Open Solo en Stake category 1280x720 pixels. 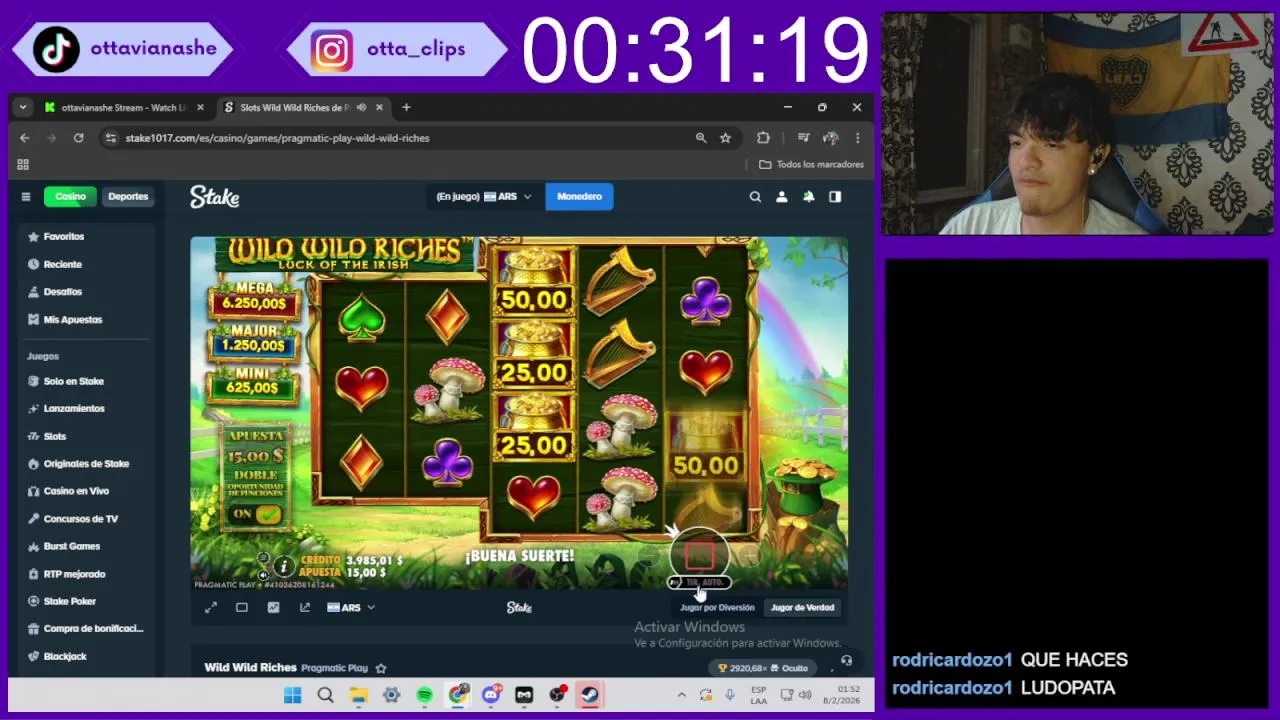click(x=85, y=381)
